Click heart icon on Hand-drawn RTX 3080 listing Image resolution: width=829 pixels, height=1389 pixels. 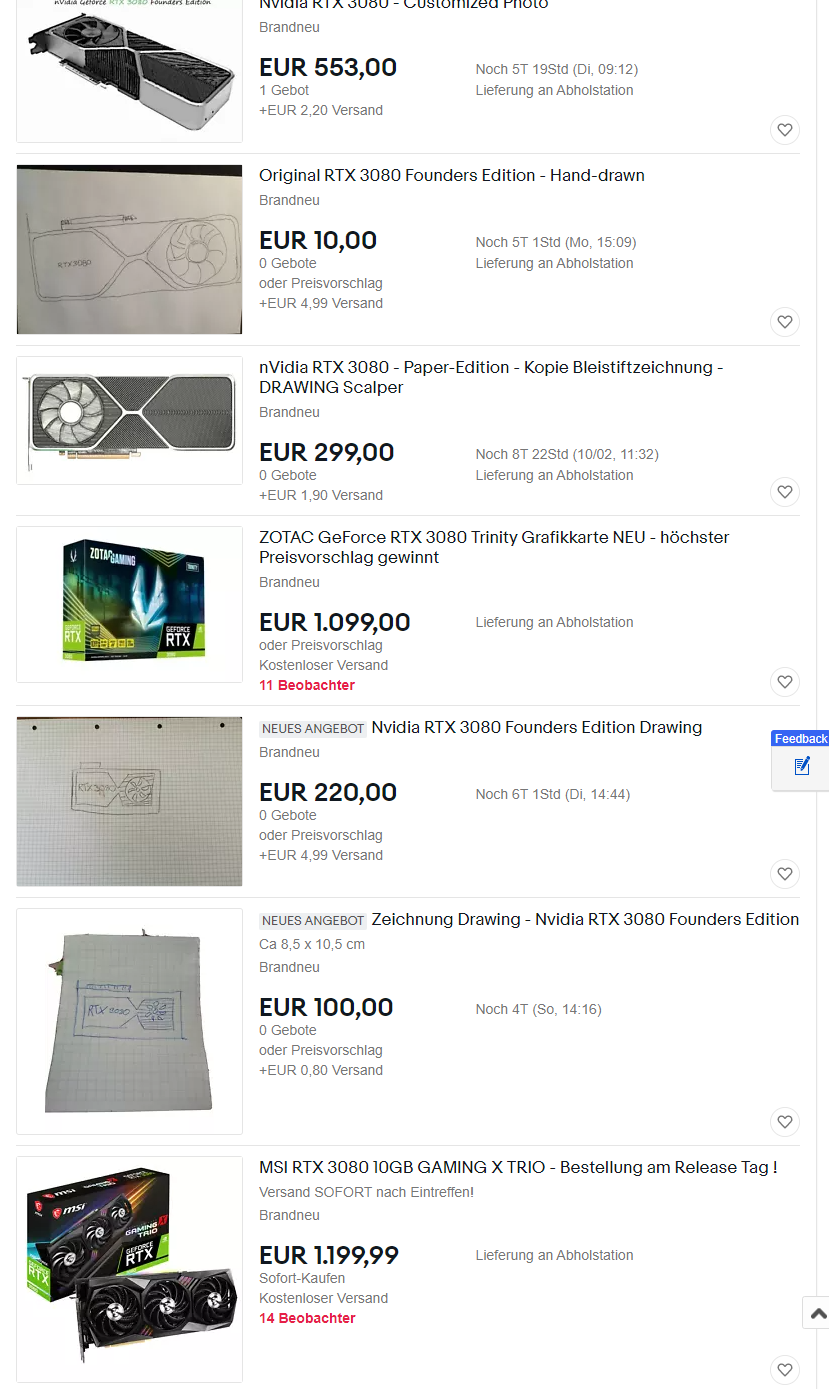785,322
